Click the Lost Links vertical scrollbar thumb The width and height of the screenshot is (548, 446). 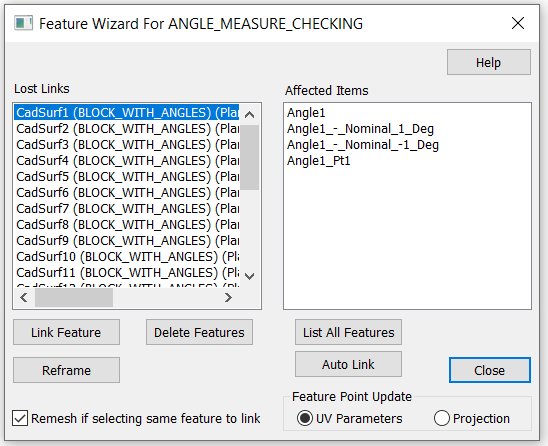250,157
